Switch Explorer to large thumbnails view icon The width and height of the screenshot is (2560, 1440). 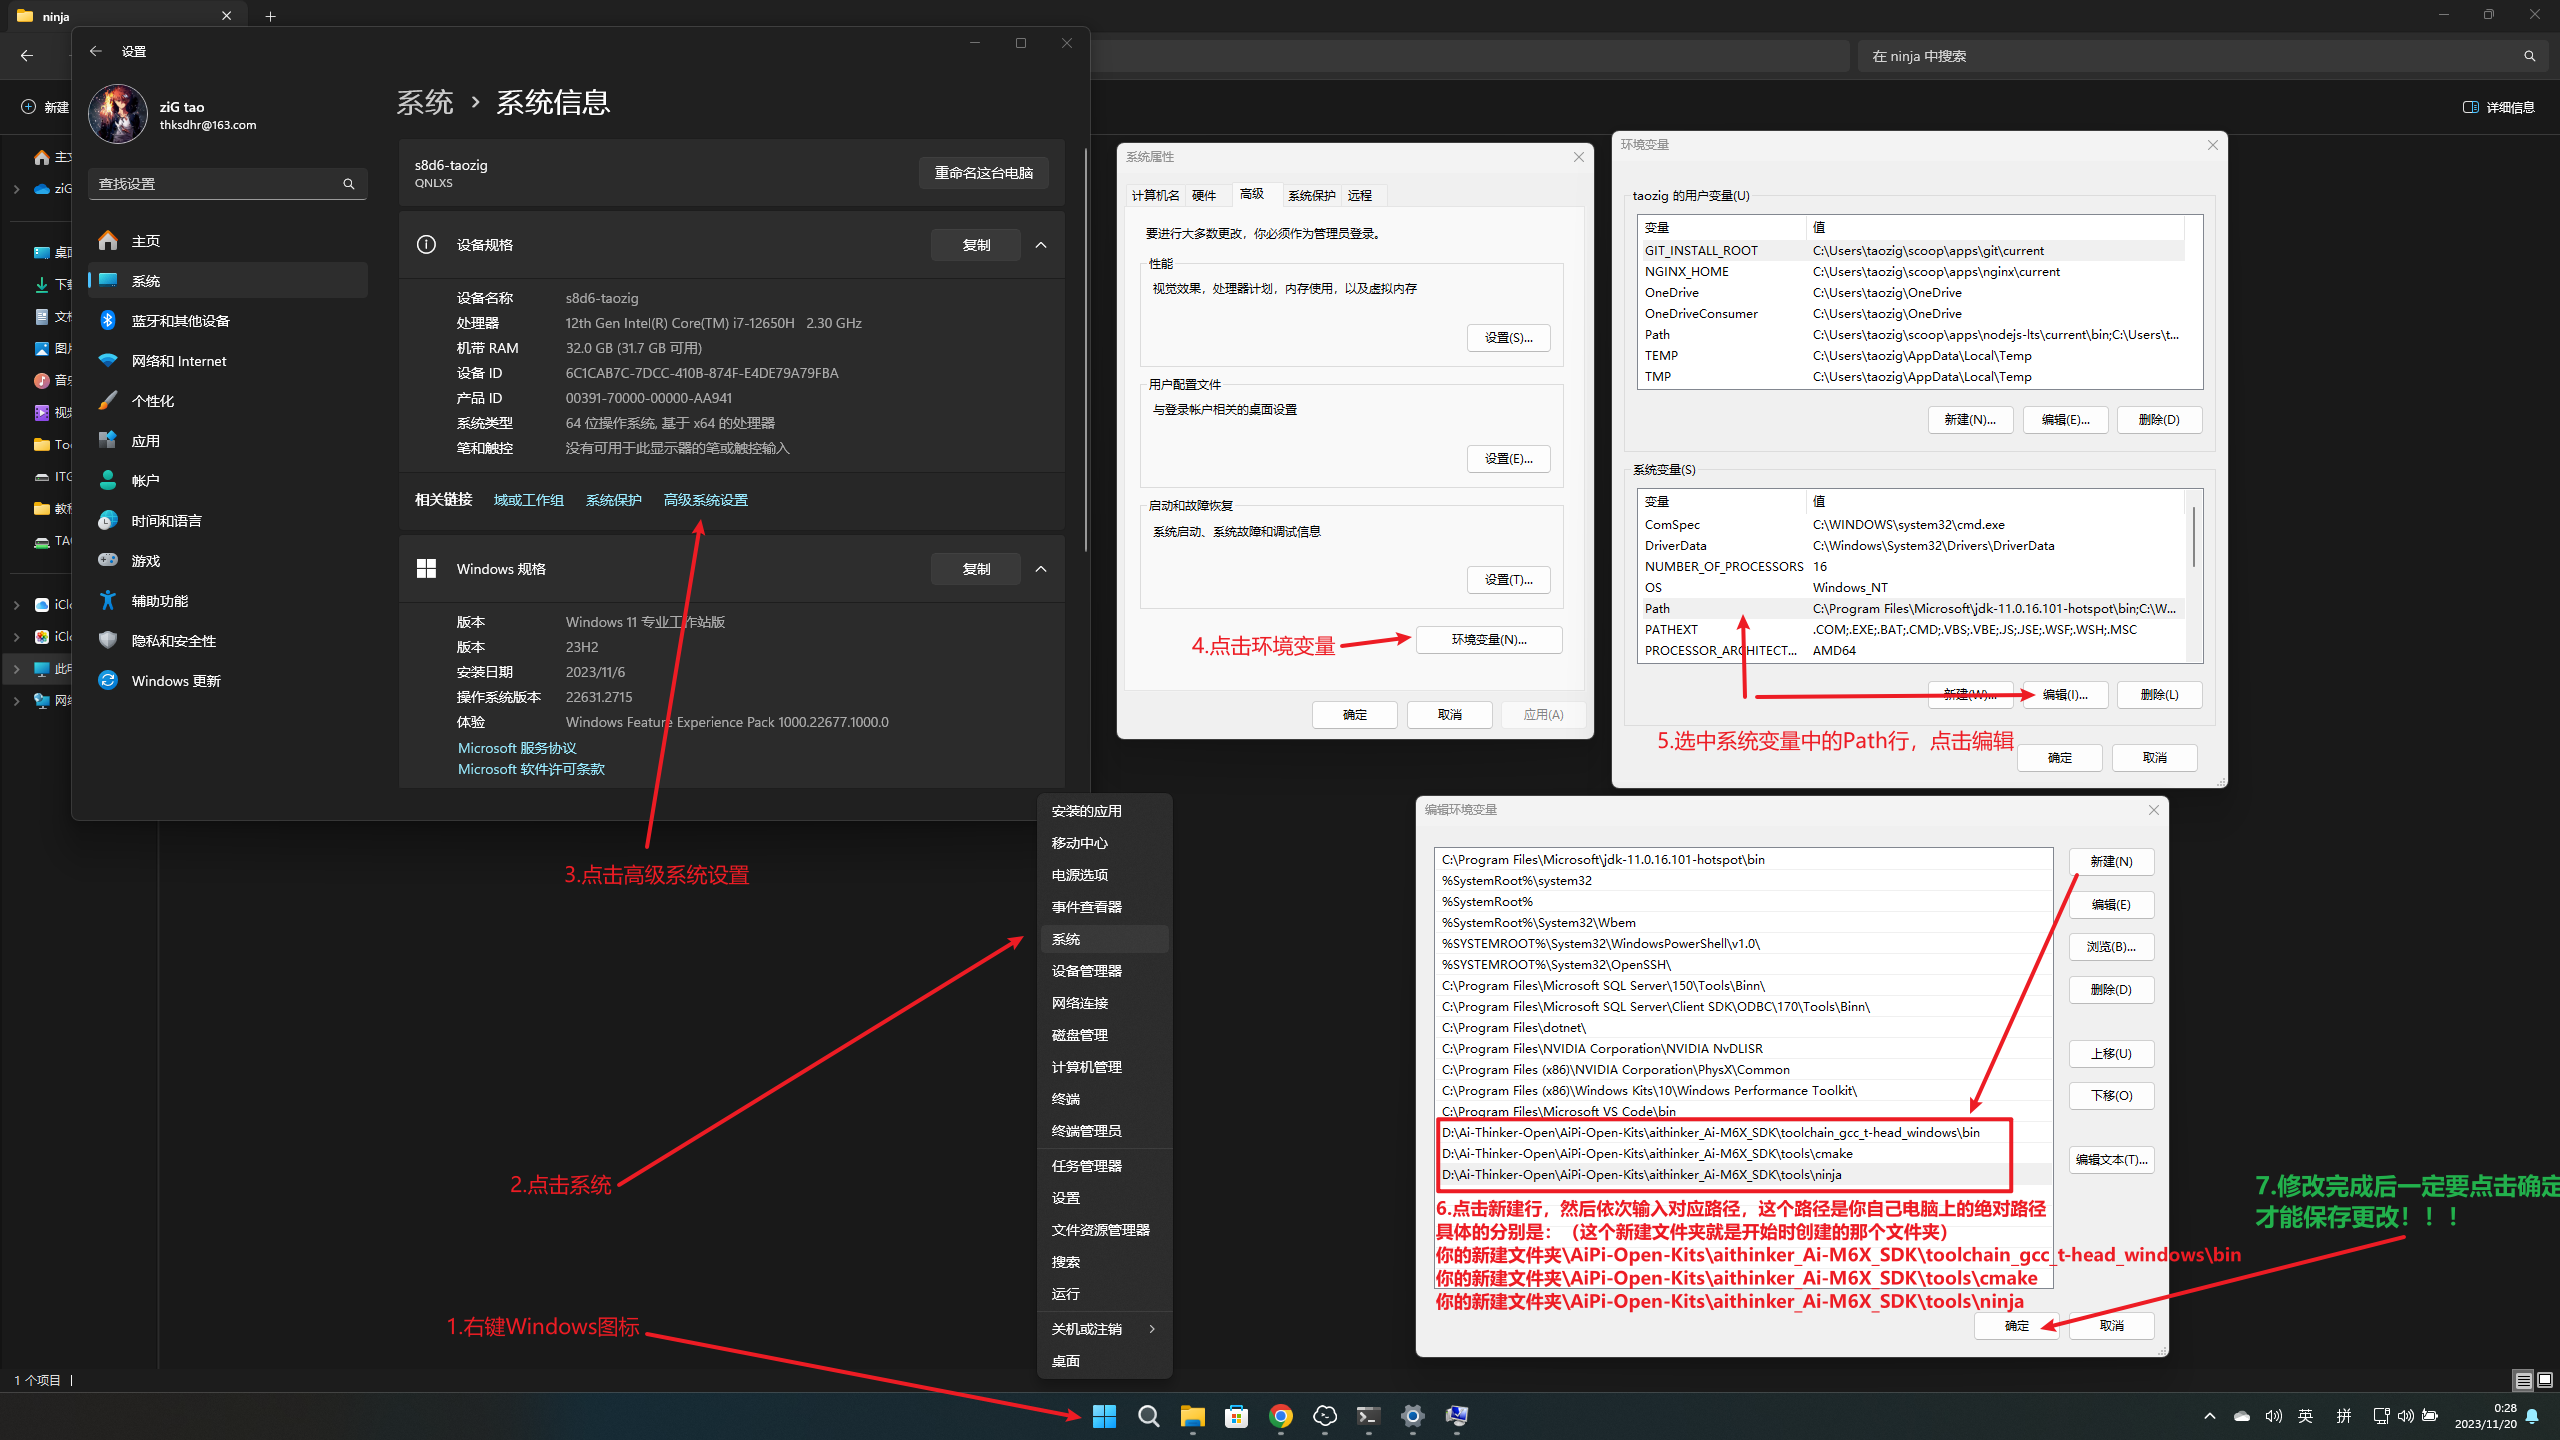tap(2545, 1380)
